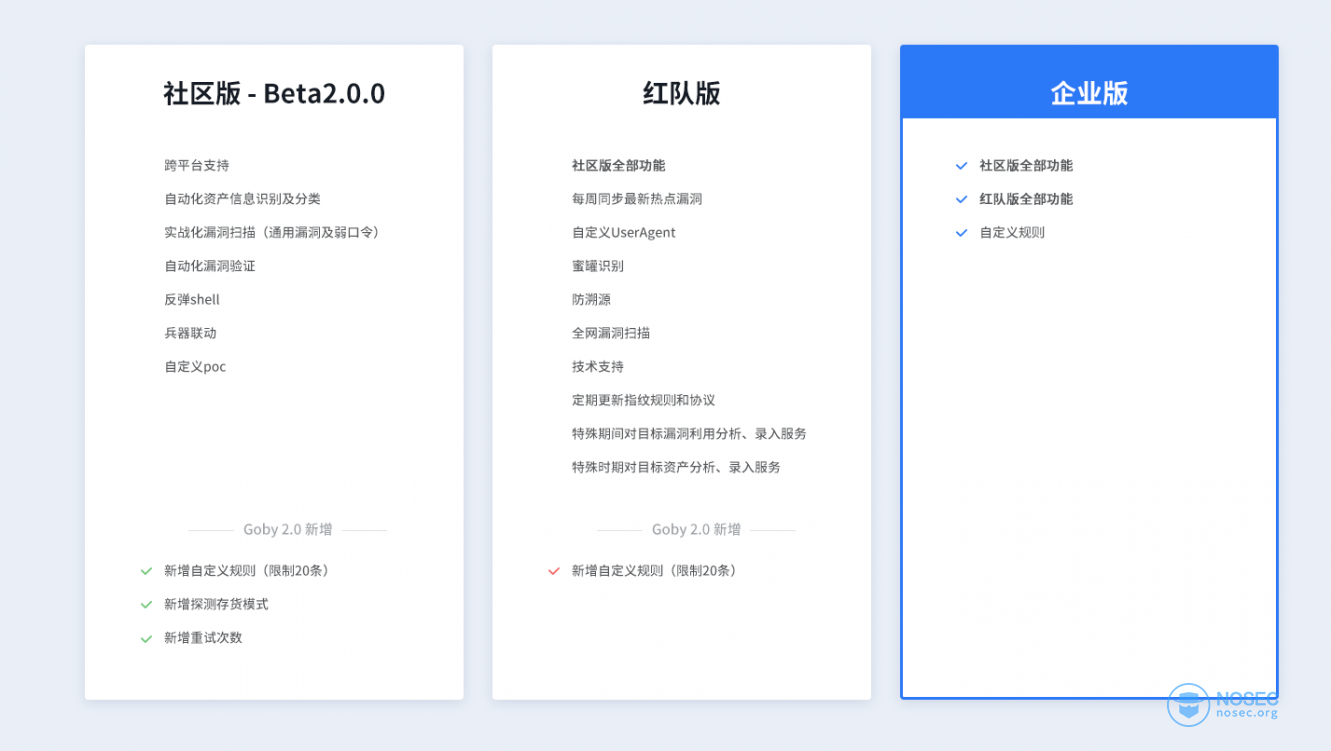Click Goby 2.0 新增 label in 社区版 card
This screenshot has height=751, width=1331.
(288, 529)
